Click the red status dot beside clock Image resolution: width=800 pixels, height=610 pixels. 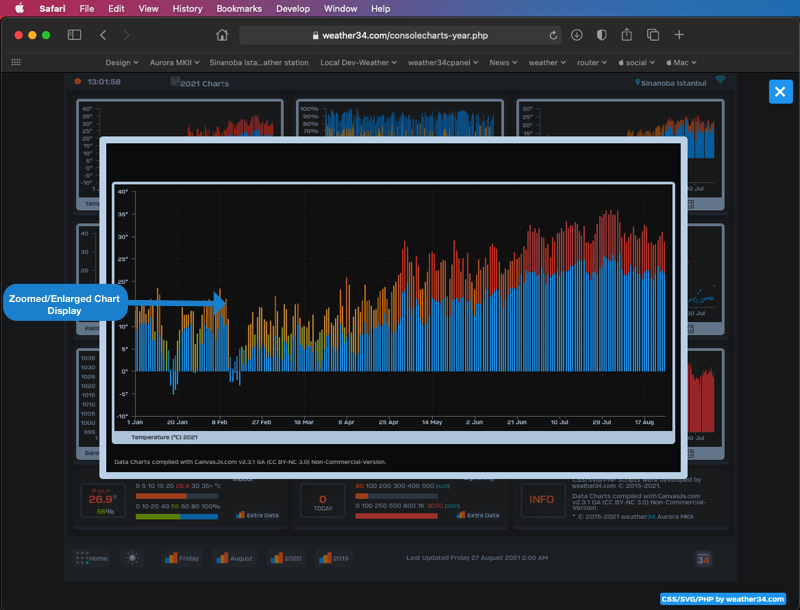point(78,81)
